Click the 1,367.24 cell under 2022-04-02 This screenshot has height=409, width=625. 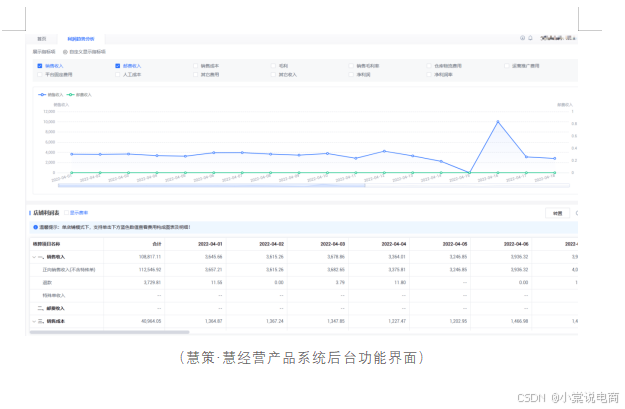point(275,321)
